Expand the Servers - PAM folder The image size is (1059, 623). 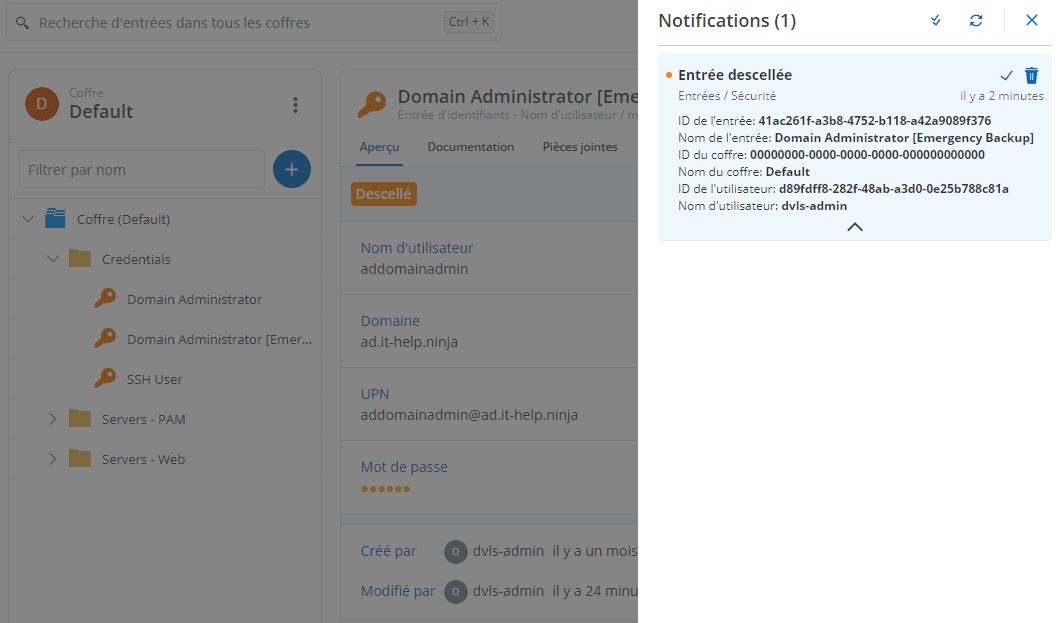click(53, 419)
